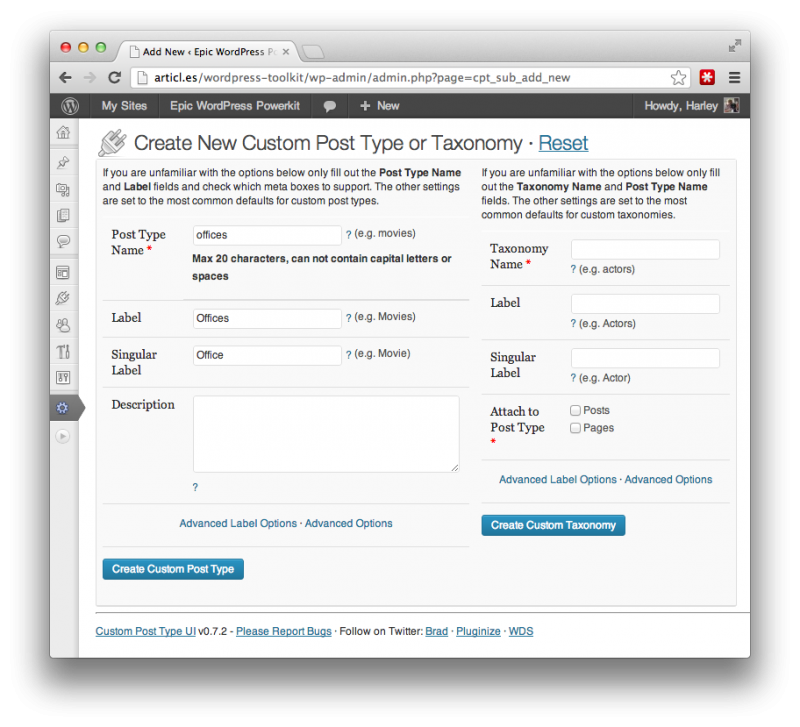This screenshot has height=727, width=800.
Task: Reload the page with refresh icon
Action: pos(115,78)
